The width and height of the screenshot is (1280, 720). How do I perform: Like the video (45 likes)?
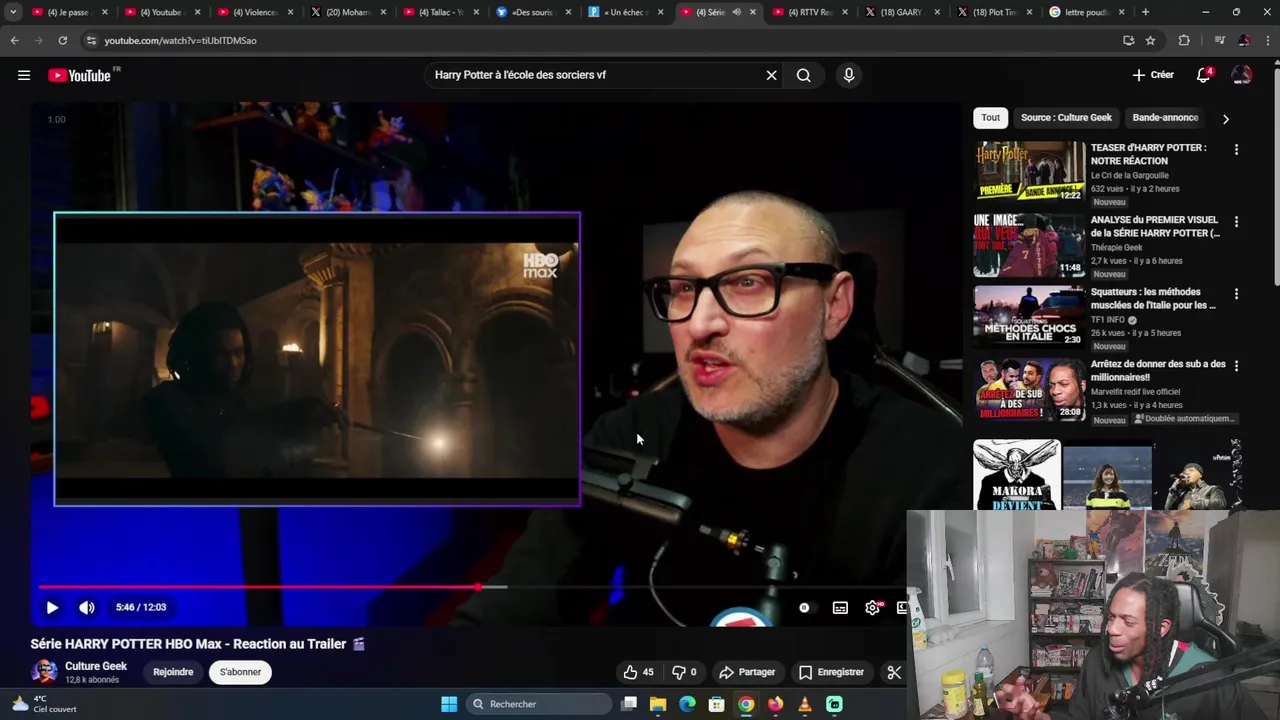(637, 672)
